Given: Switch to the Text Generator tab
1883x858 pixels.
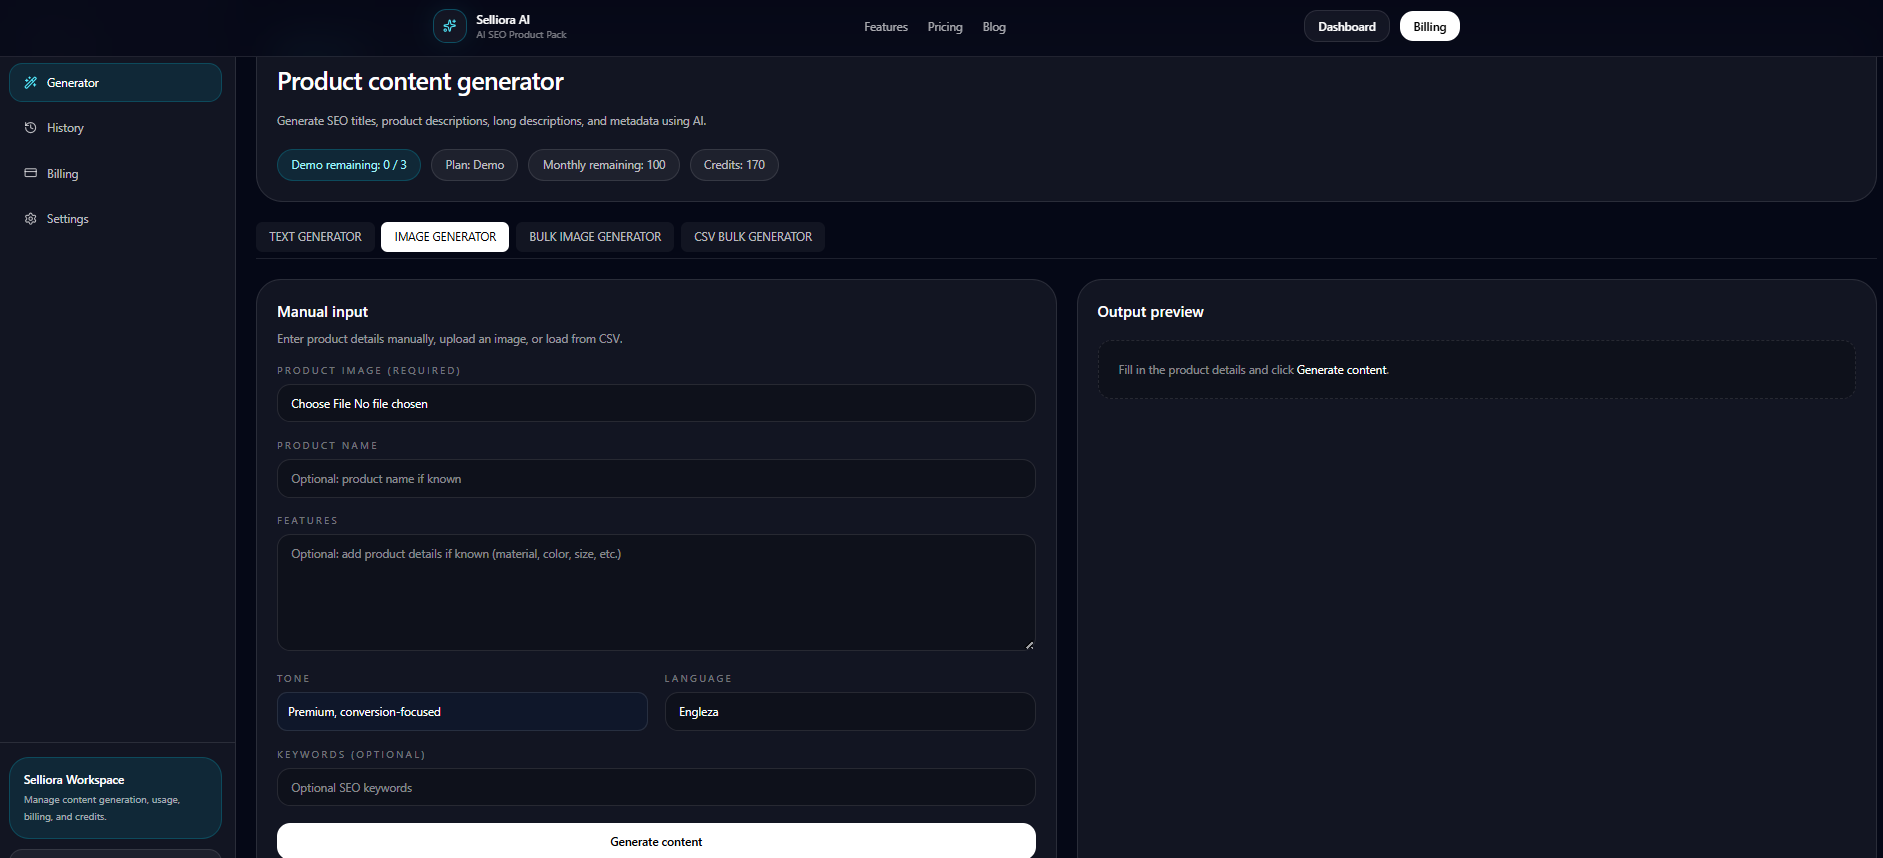Looking at the screenshot, I should tap(315, 237).
